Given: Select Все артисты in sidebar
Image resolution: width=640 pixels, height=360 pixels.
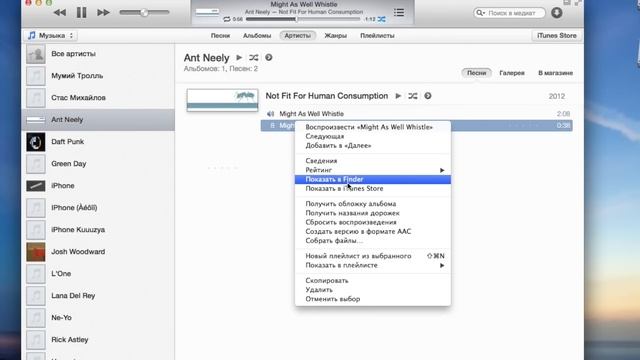Looking at the screenshot, I should pos(98,54).
